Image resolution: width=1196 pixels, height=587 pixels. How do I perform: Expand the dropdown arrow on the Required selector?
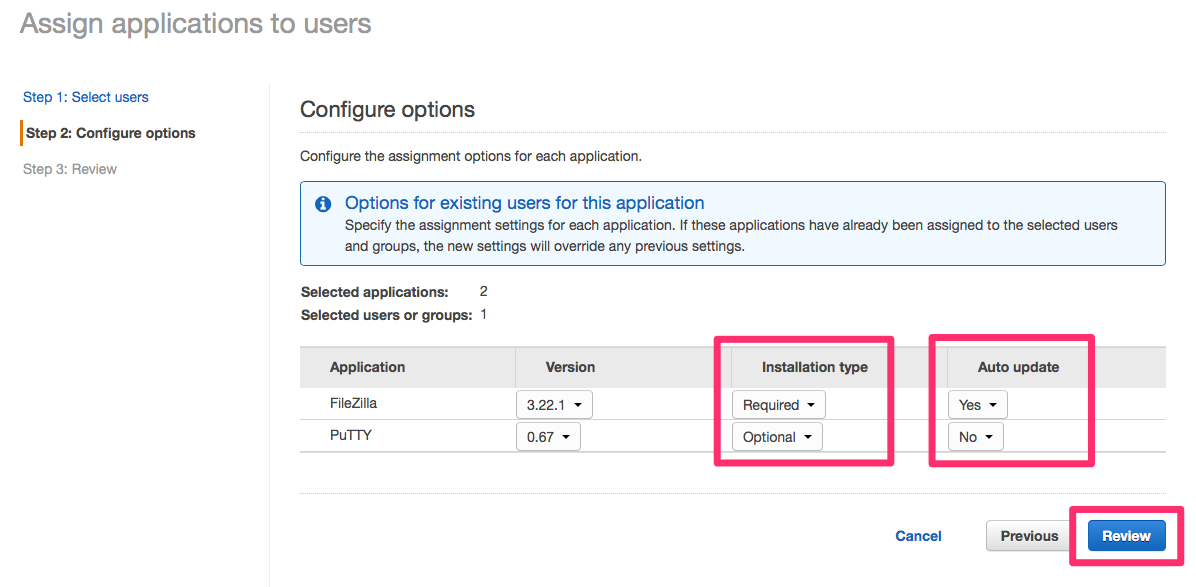click(x=813, y=404)
